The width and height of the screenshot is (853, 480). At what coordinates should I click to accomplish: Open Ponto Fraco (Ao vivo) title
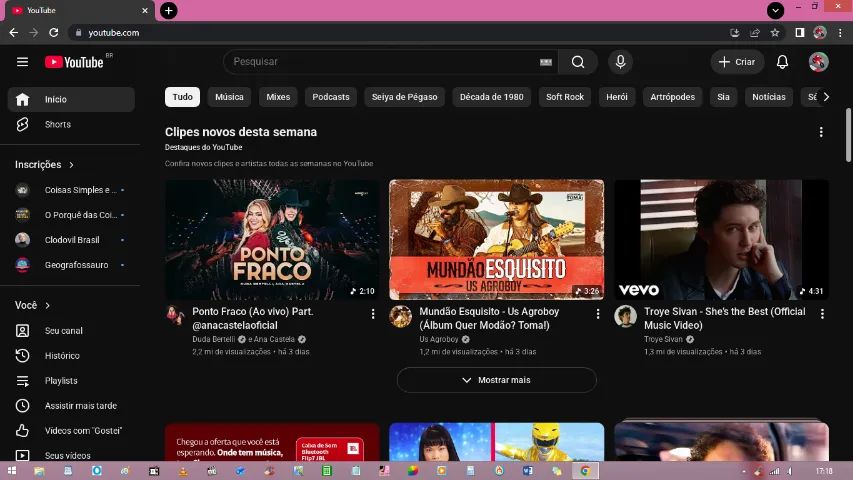click(252, 318)
